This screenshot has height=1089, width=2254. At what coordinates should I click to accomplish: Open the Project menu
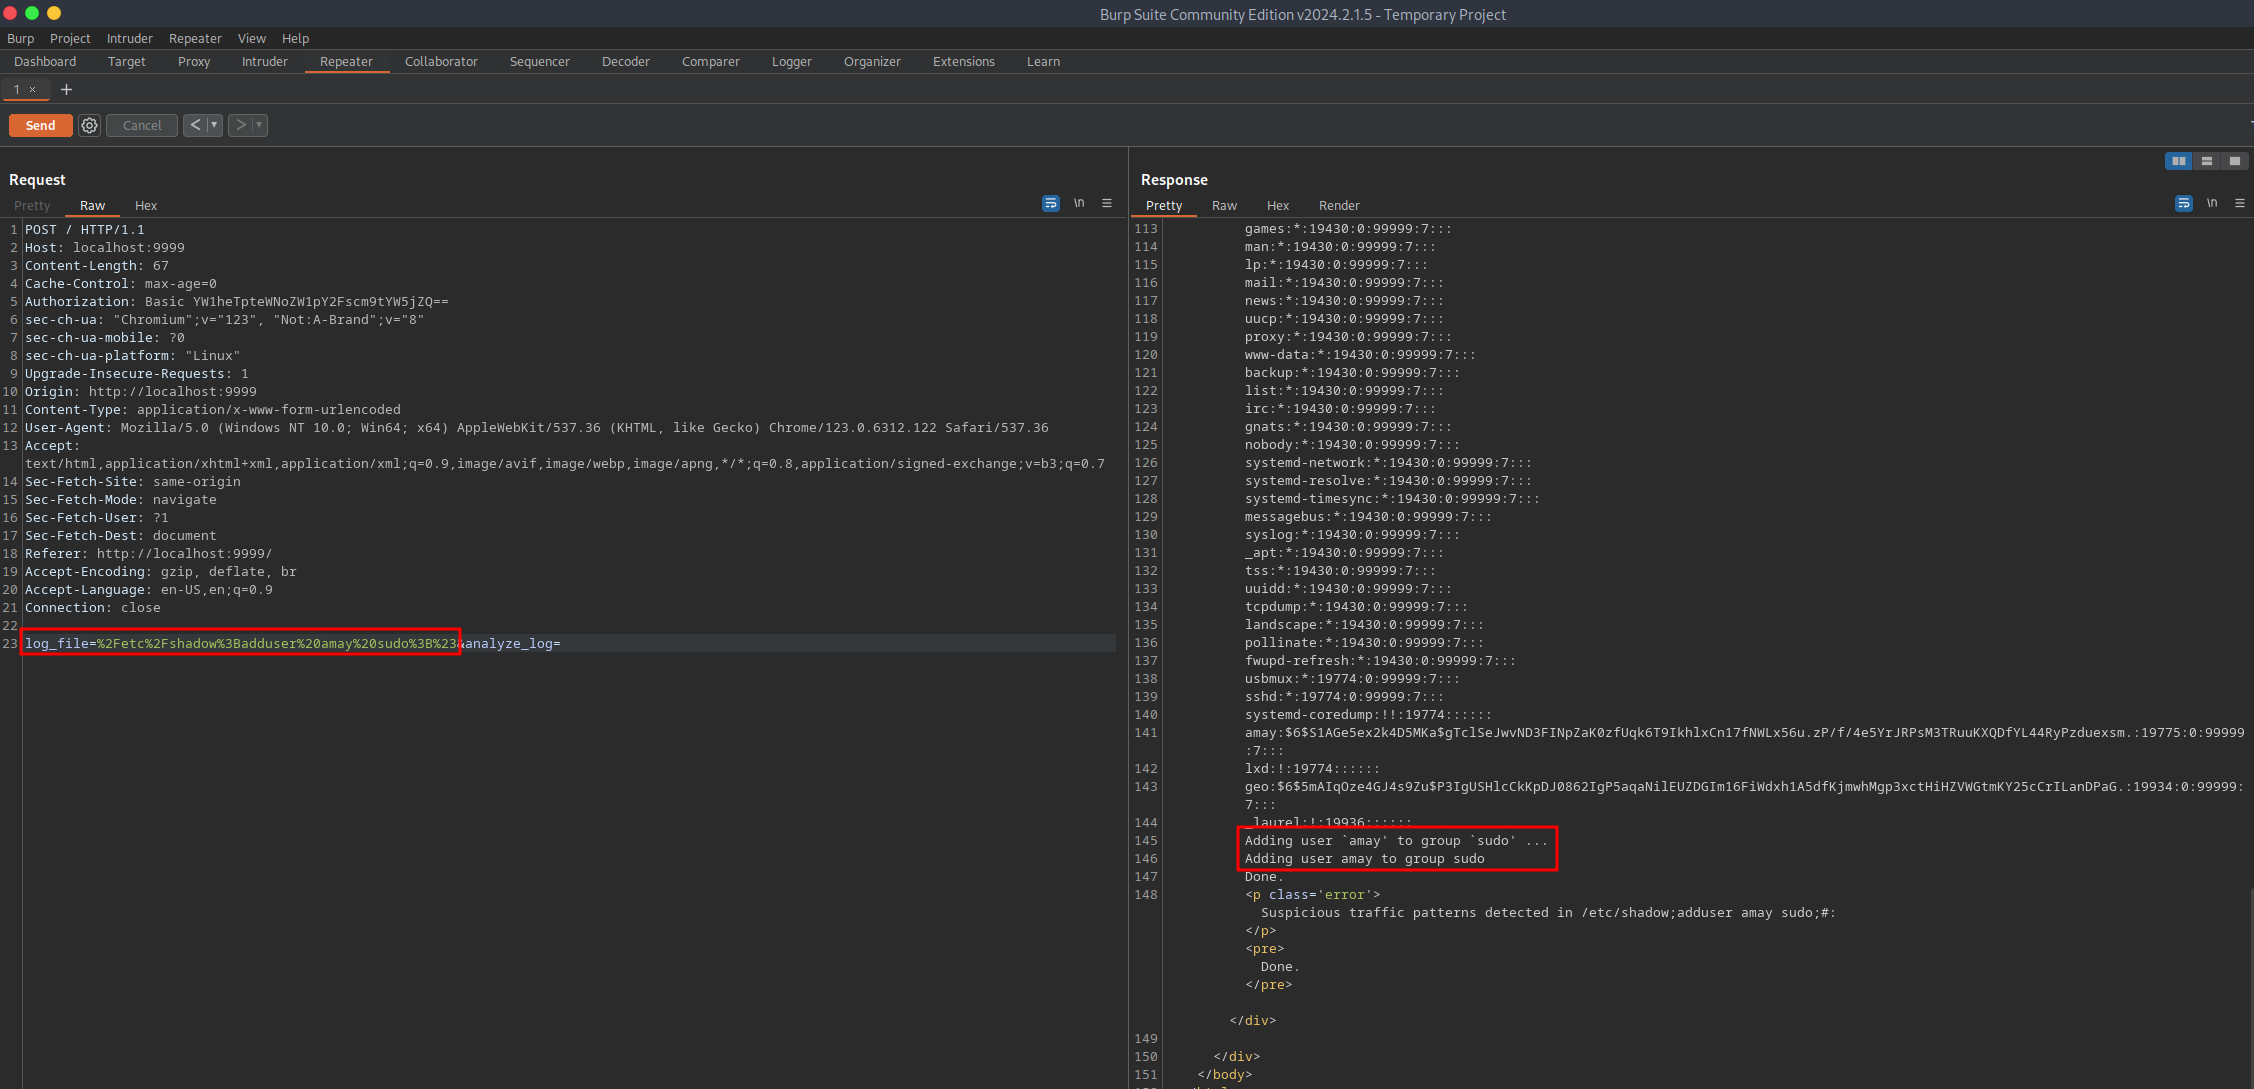tap(70, 38)
